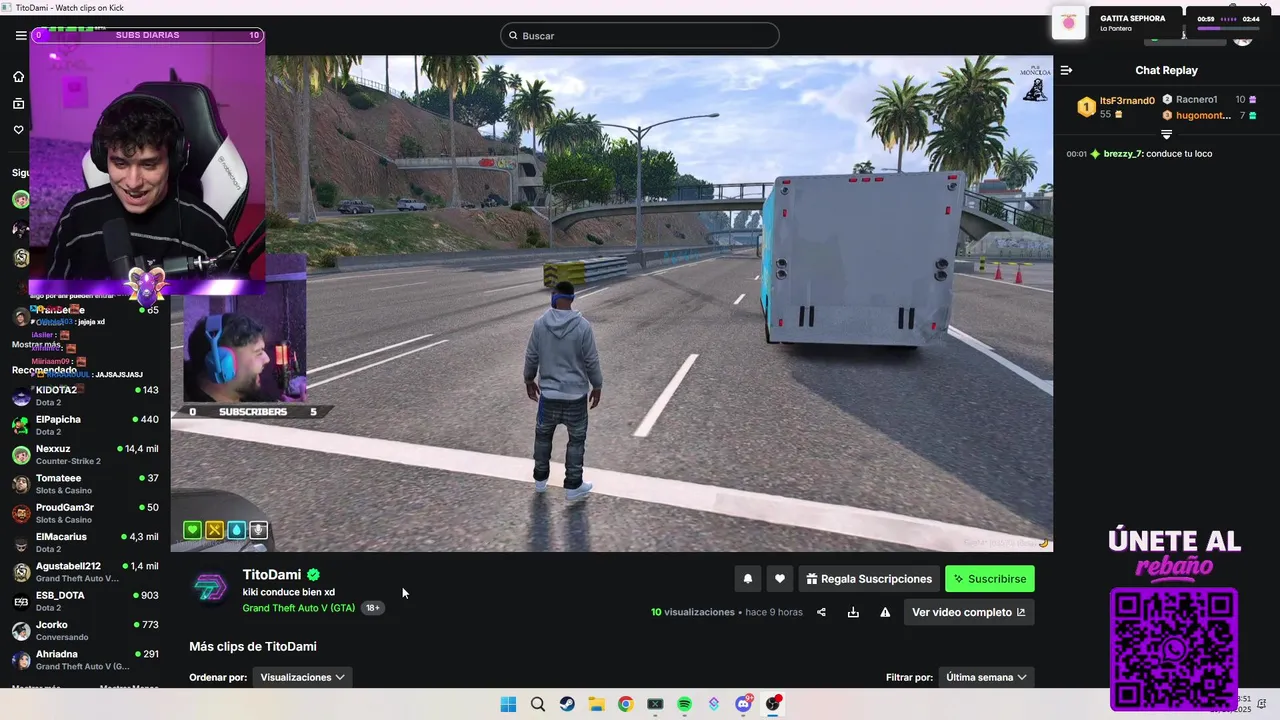Open Discord from taskbar
Screen dimensions: 1280x720
(743, 704)
